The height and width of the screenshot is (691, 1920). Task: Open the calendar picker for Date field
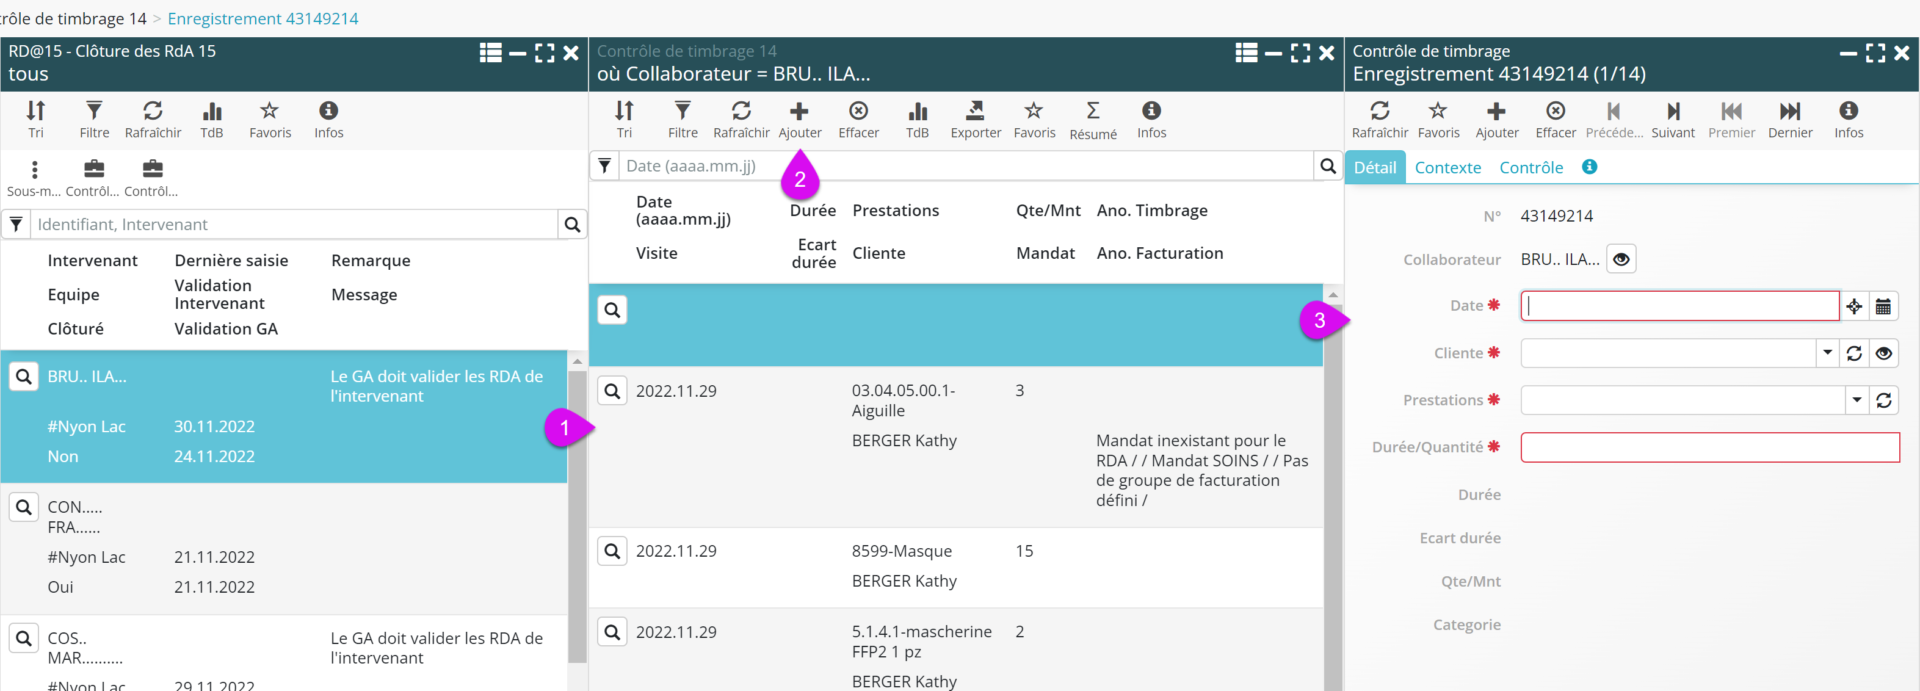pyautogui.click(x=1883, y=306)
